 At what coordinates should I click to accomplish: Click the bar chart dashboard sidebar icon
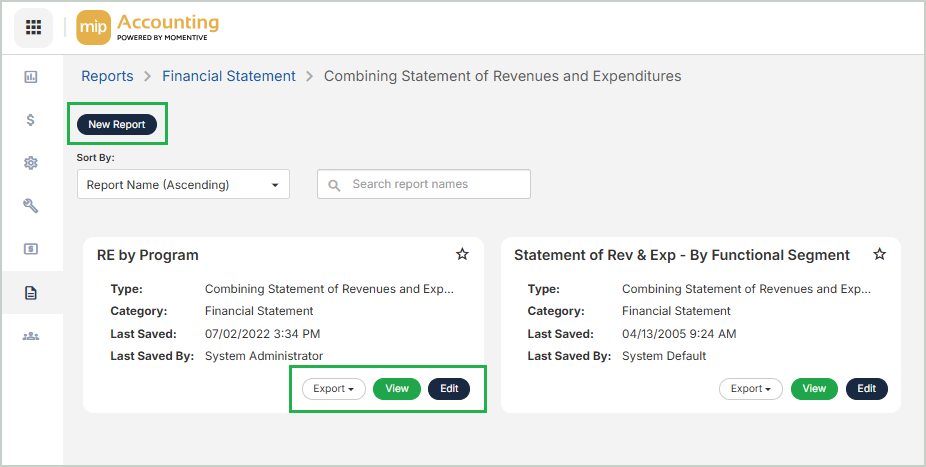click(x=31, y=77)
